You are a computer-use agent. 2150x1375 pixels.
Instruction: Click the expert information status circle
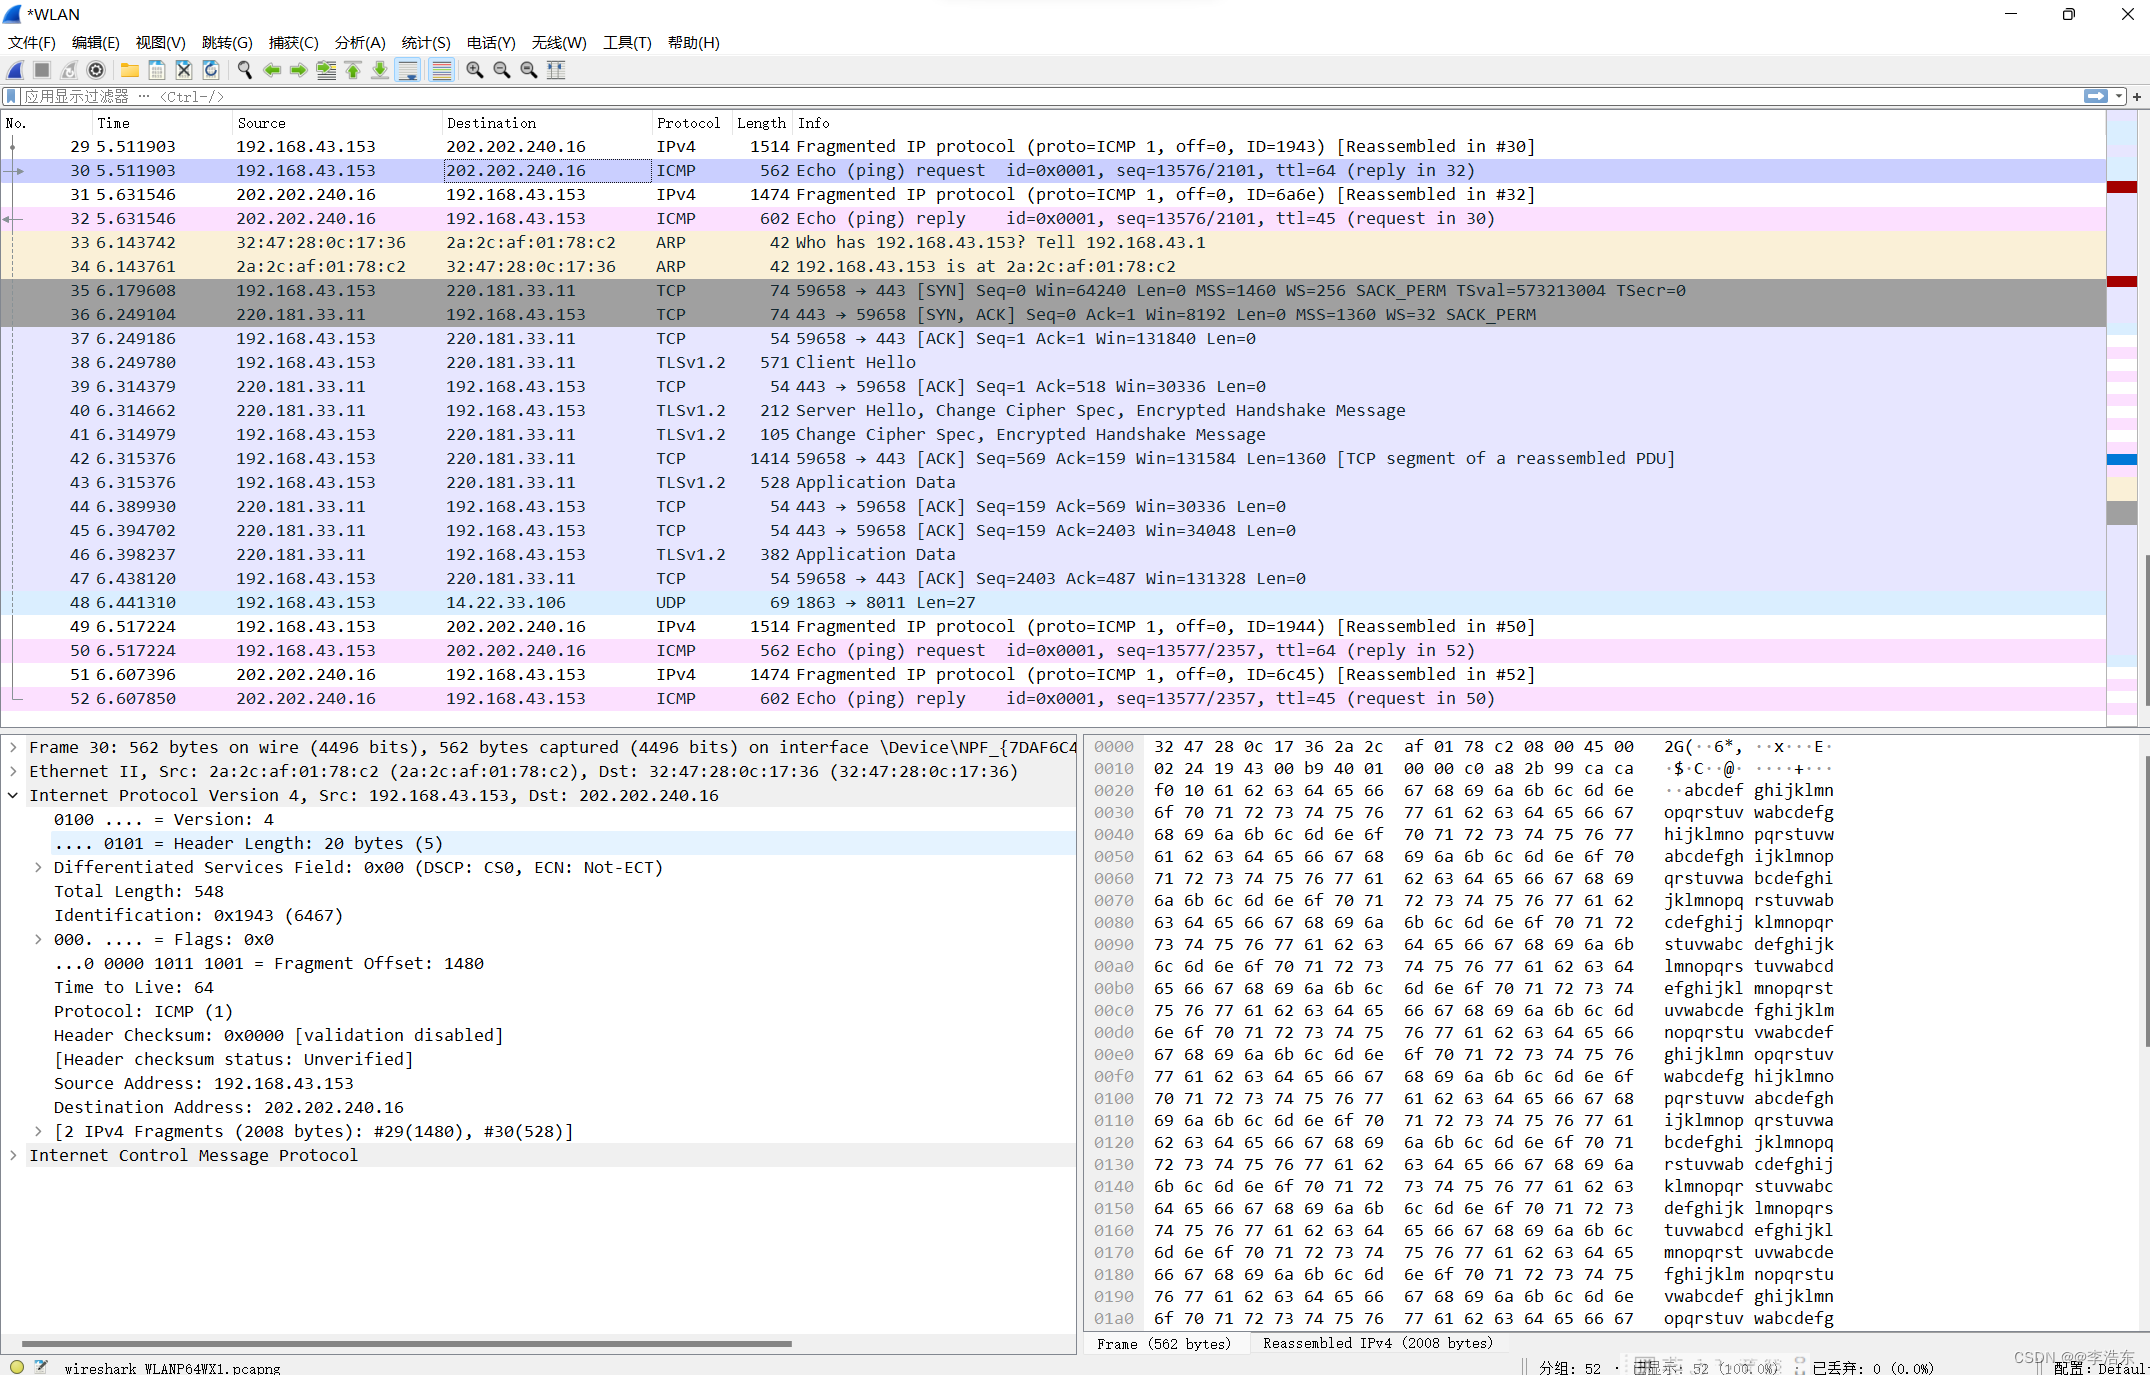(x=16, y=1366)
